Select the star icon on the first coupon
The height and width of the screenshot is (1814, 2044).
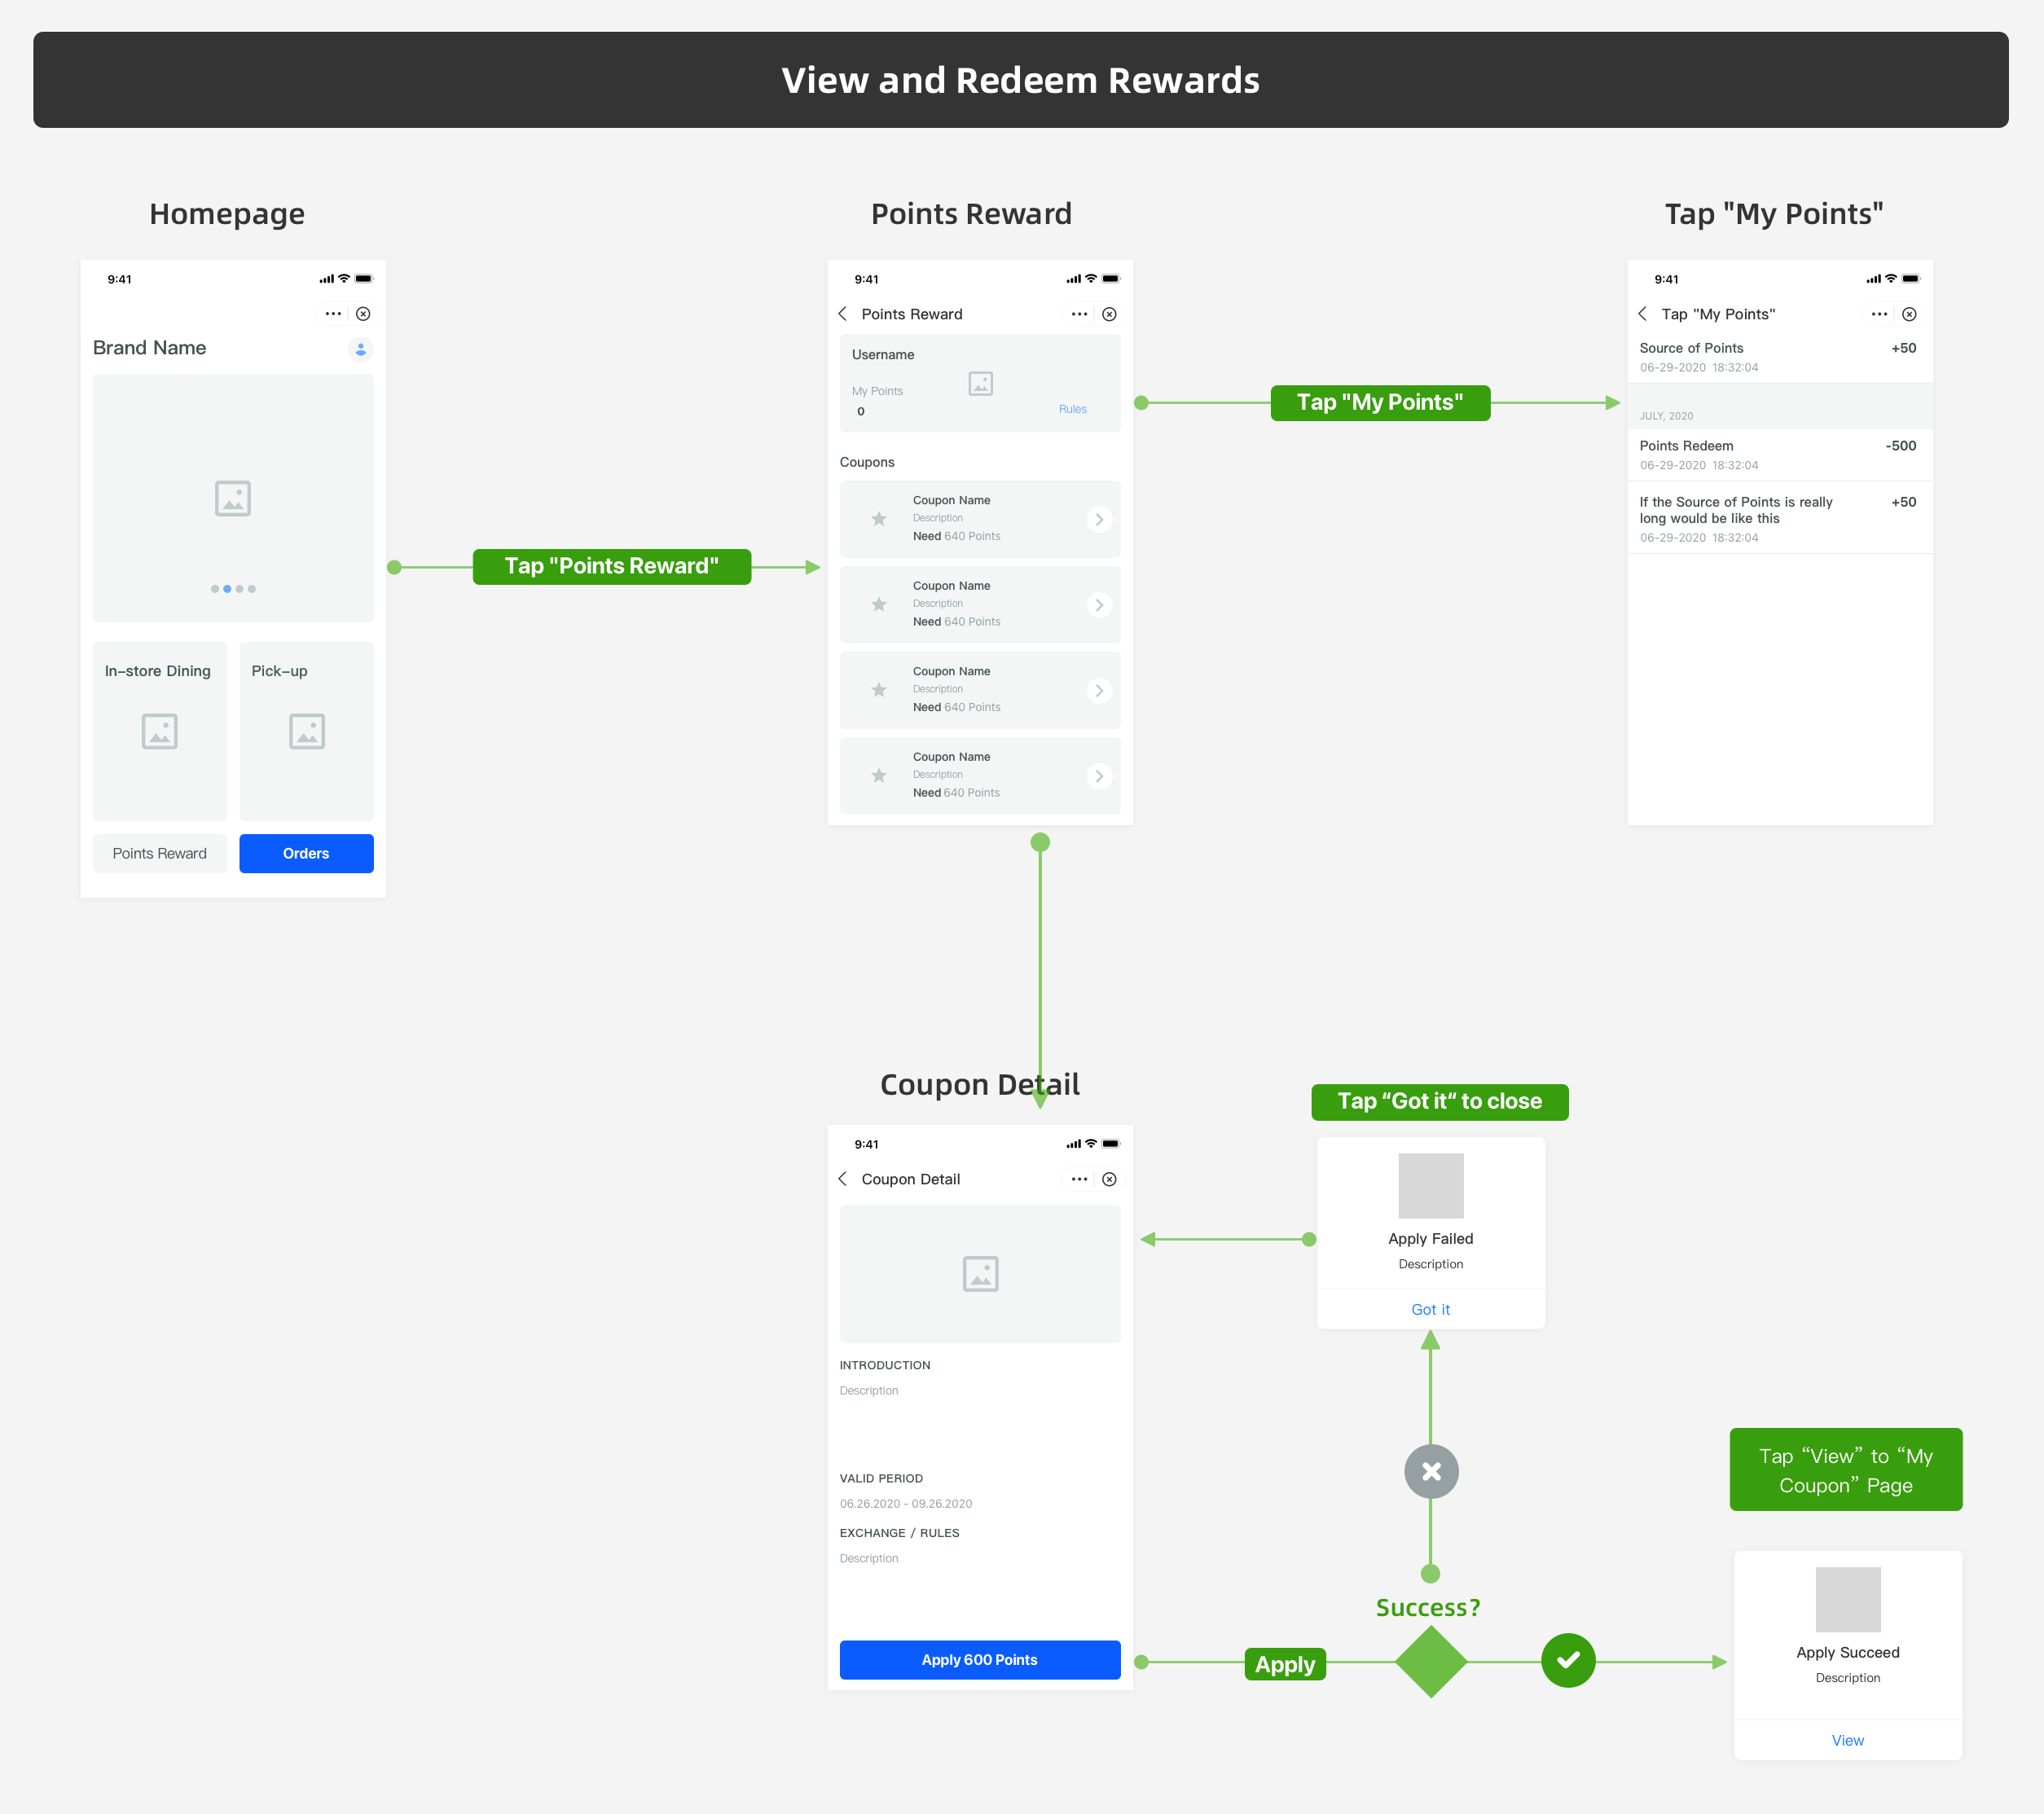[x=878, y=518]
